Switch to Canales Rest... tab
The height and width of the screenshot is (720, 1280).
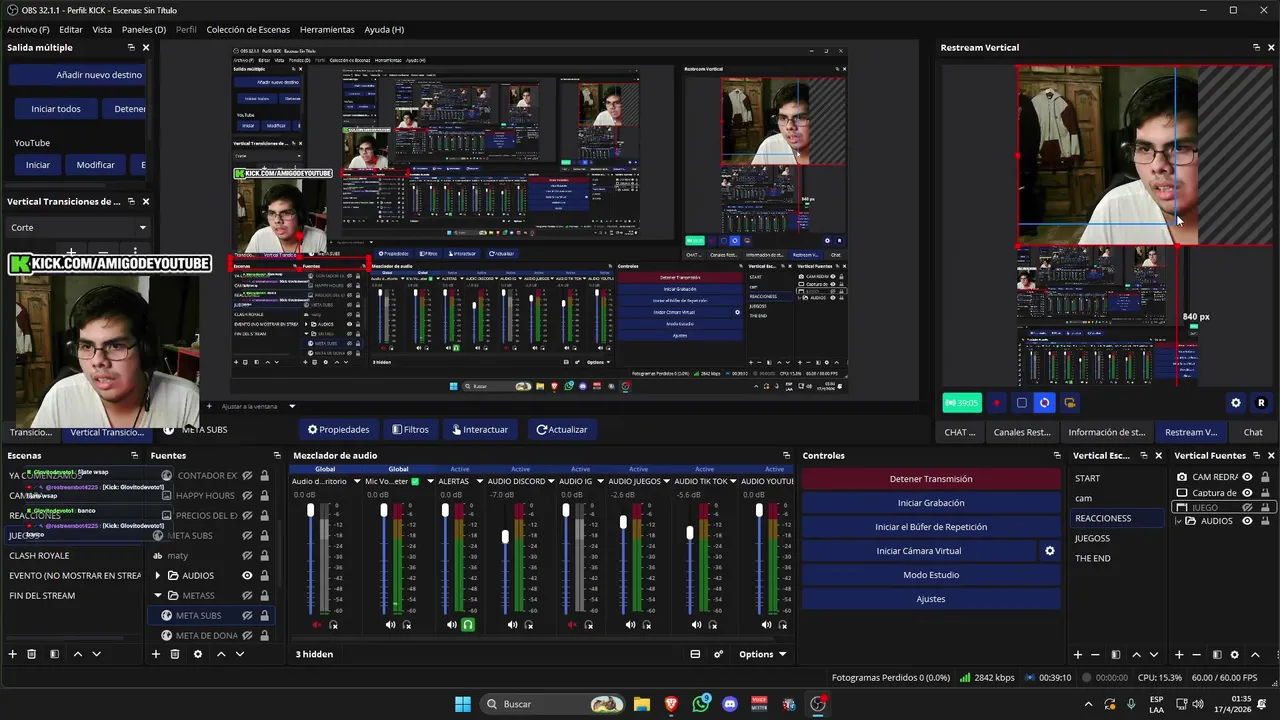(1022, 432)
